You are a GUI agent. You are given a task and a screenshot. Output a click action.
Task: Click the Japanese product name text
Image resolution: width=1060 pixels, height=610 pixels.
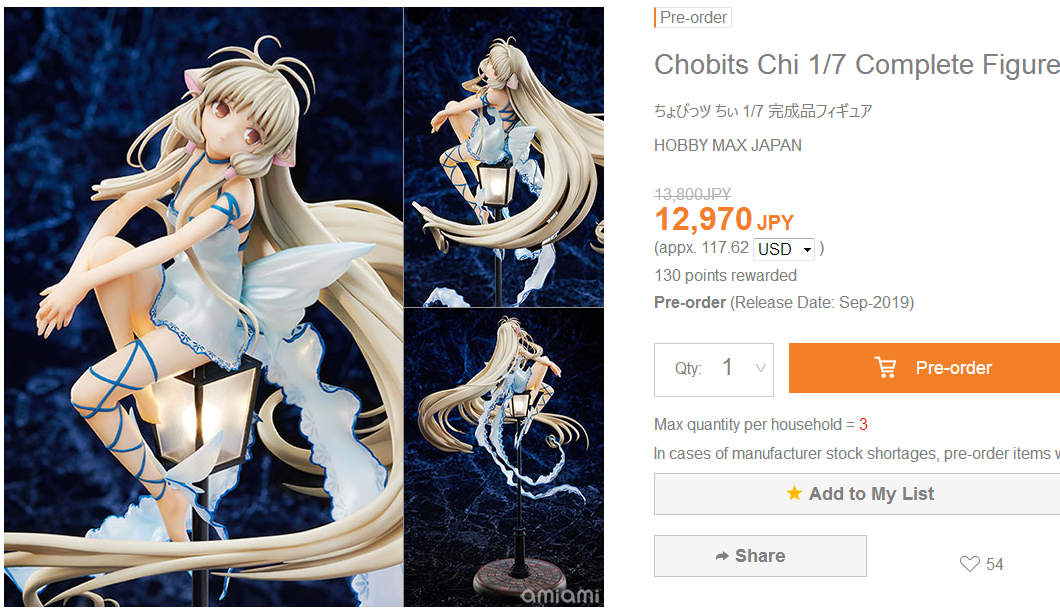coord(763,111)
